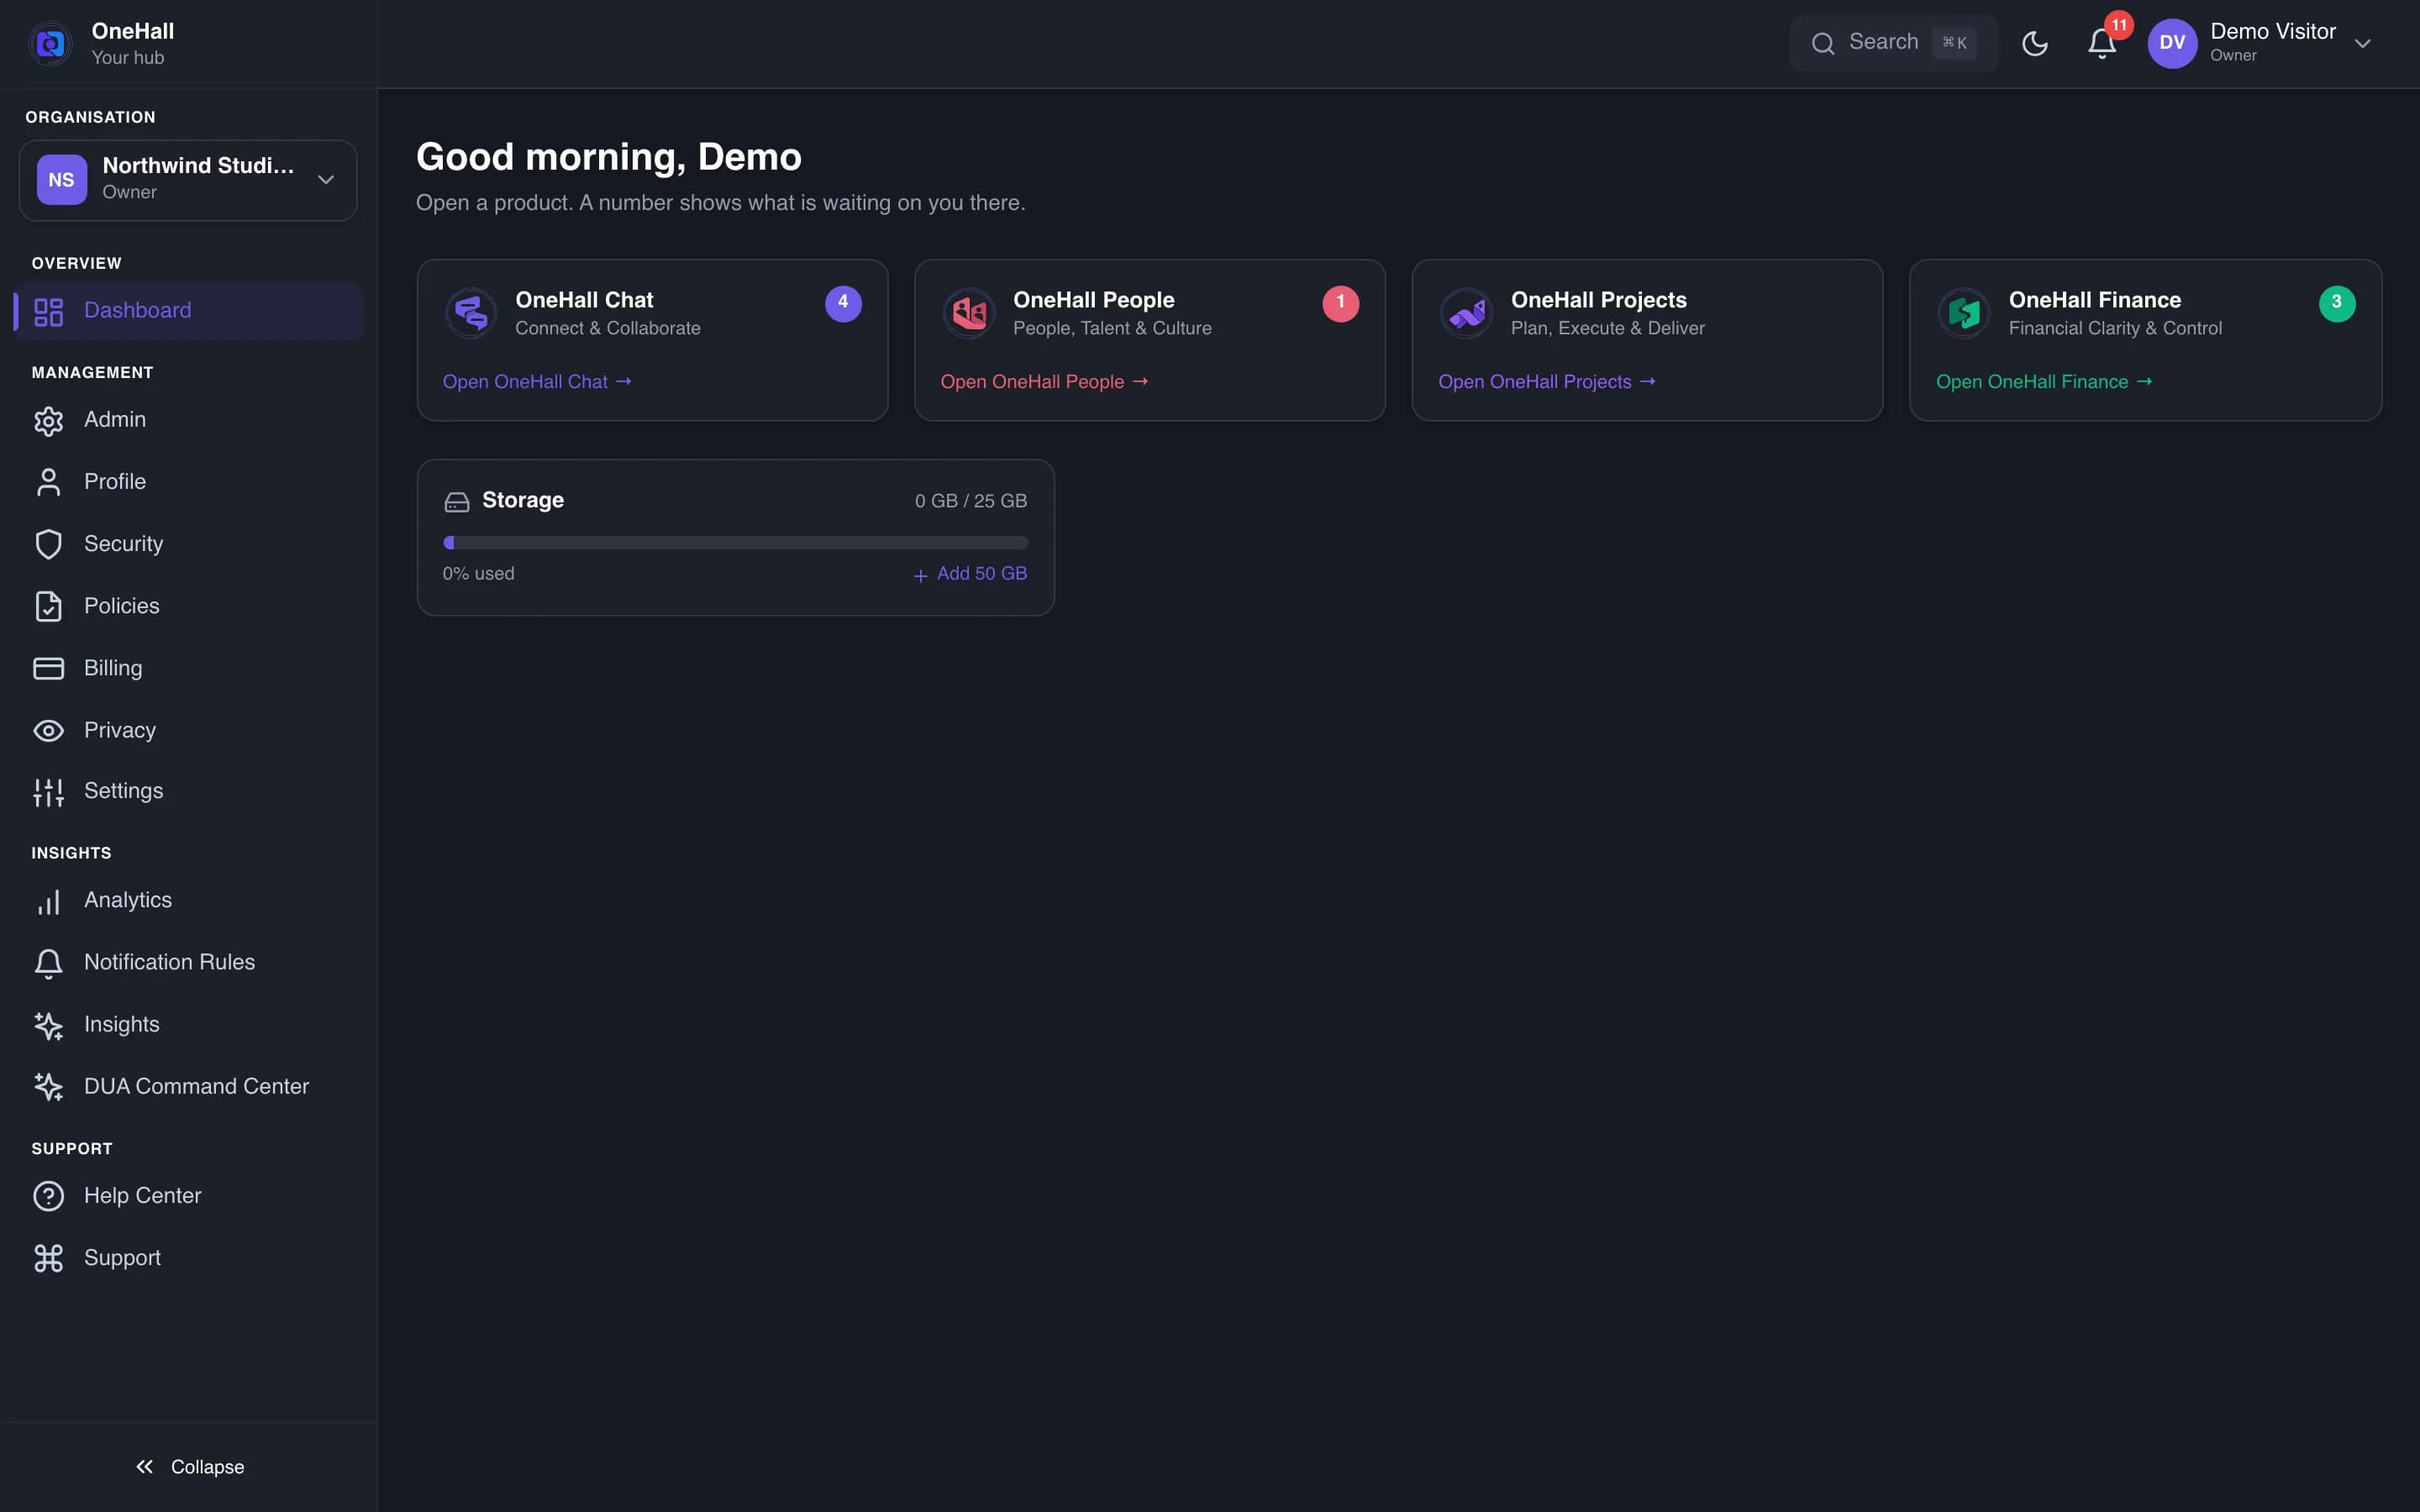This screenshot has height=1512, width=2420.
Task: Click the Analytics bar chart icon
Action: [x=49, y=902]
